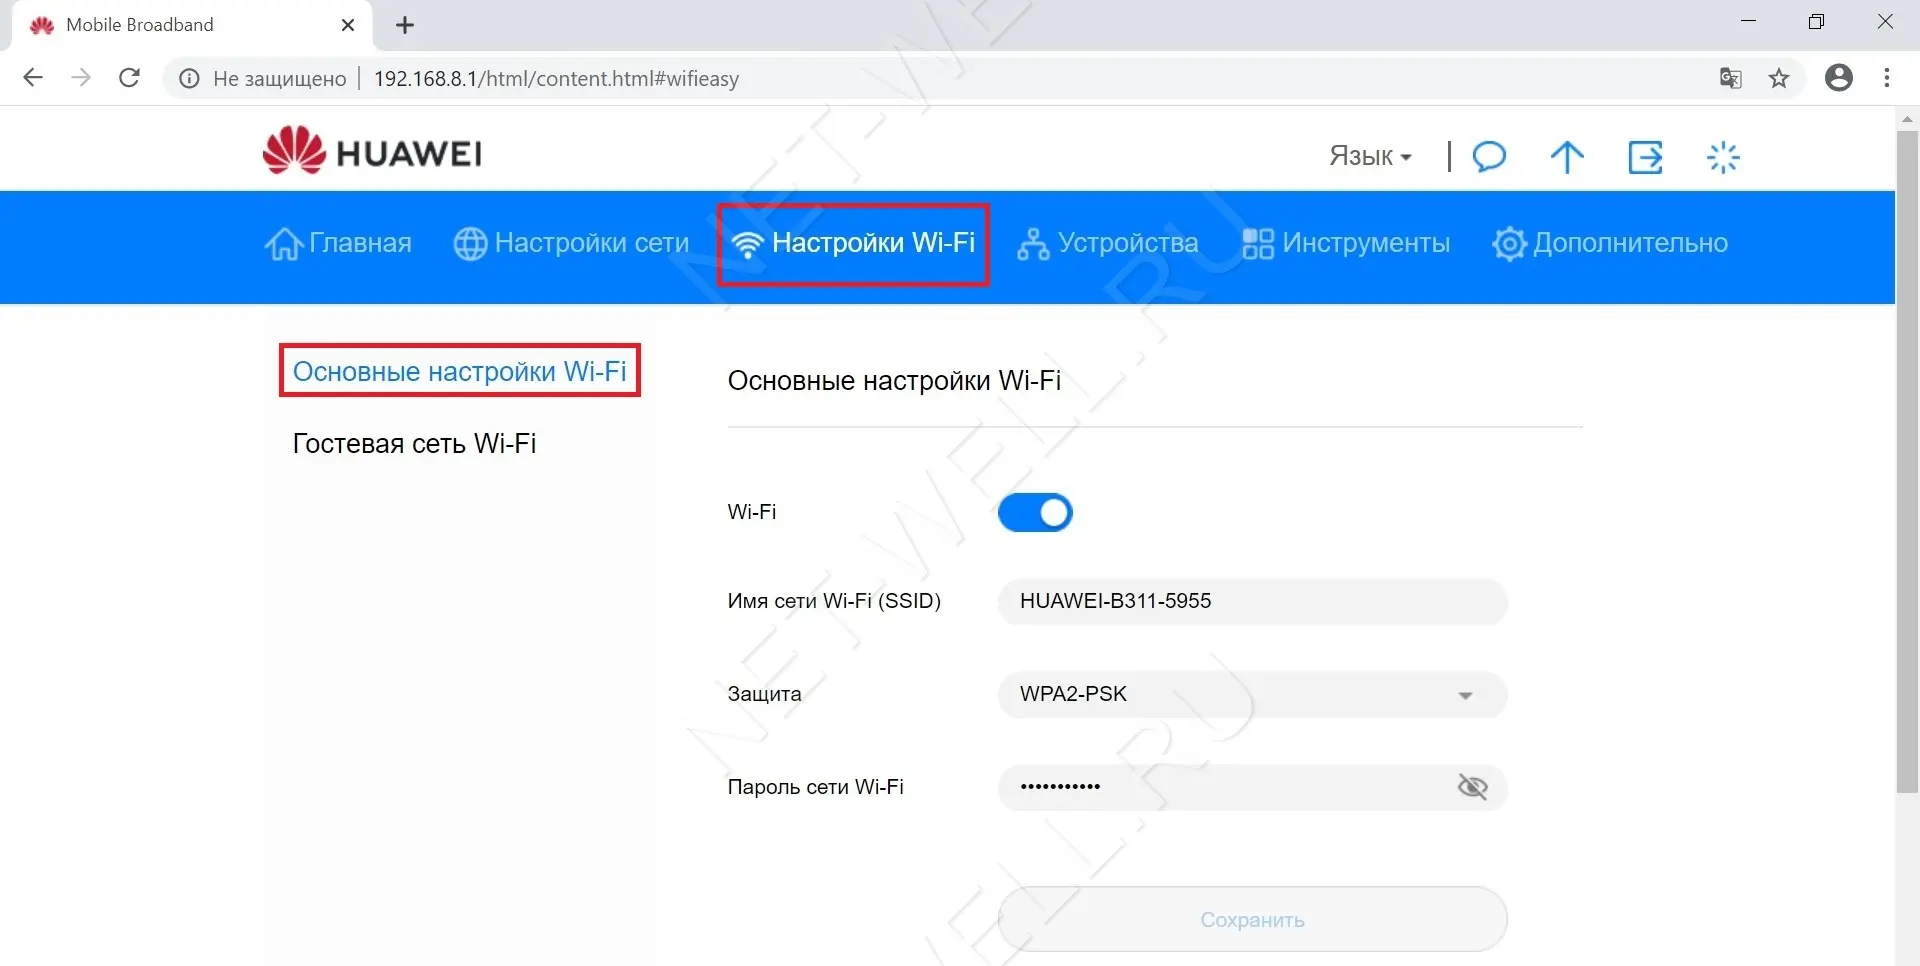Go to Главная tab
The image size is (1920, 966).
coord(338,243)
